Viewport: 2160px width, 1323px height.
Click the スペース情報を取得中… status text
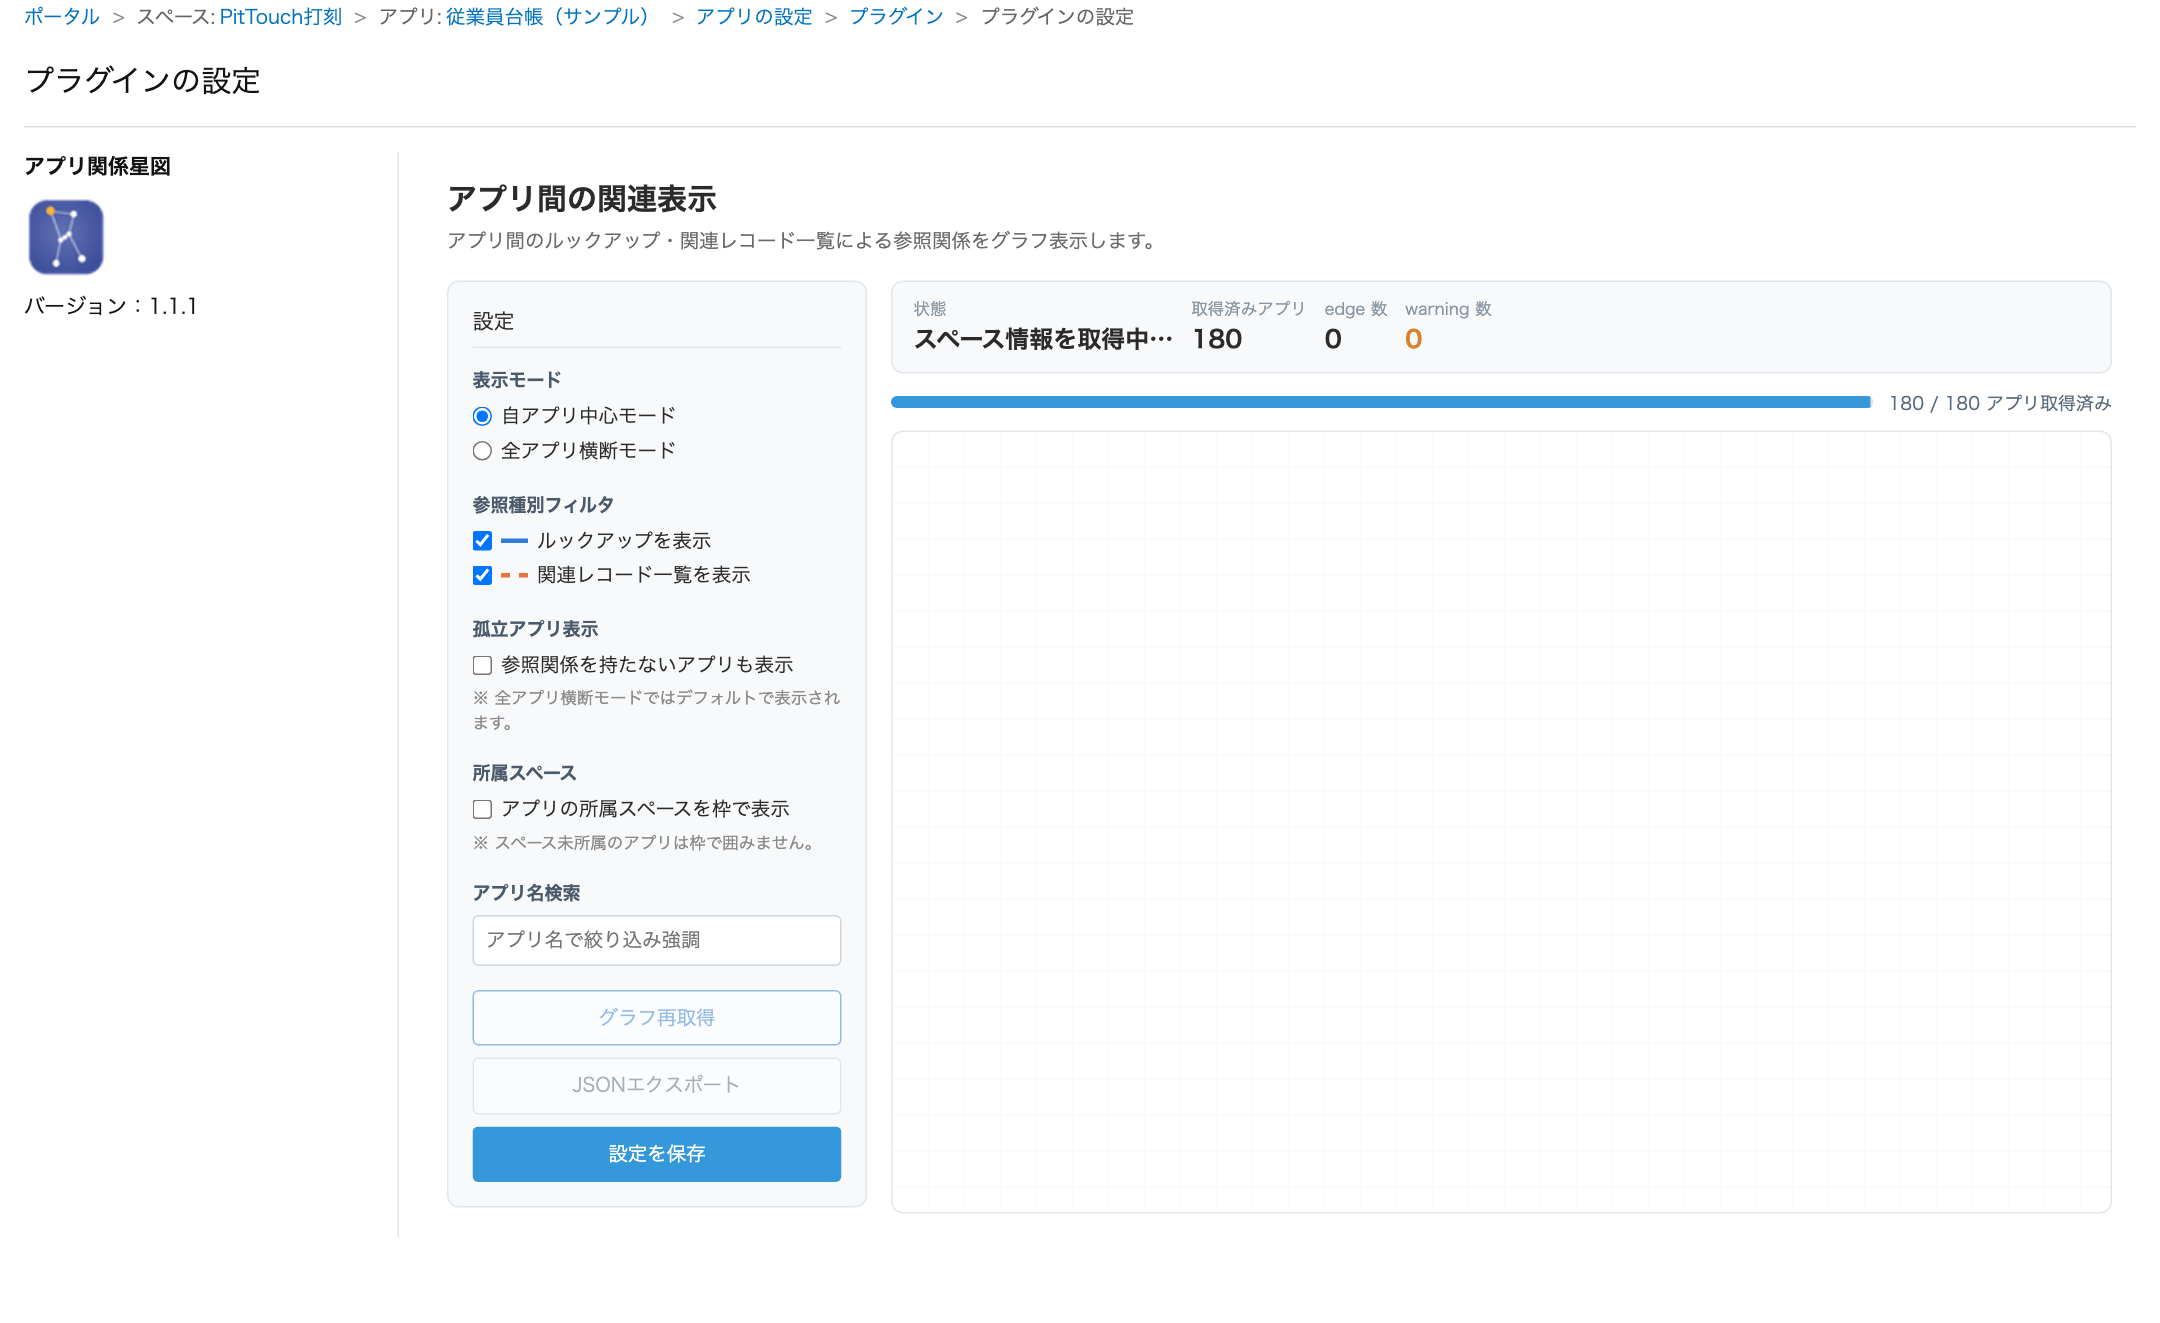click(1043, 339)
